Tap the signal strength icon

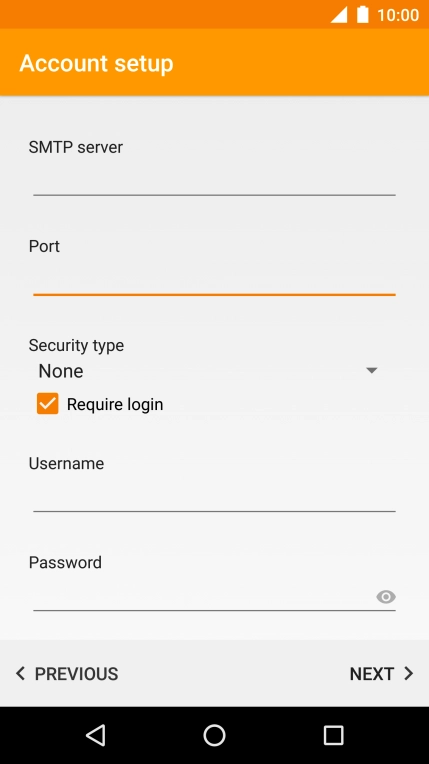point(339,15)
